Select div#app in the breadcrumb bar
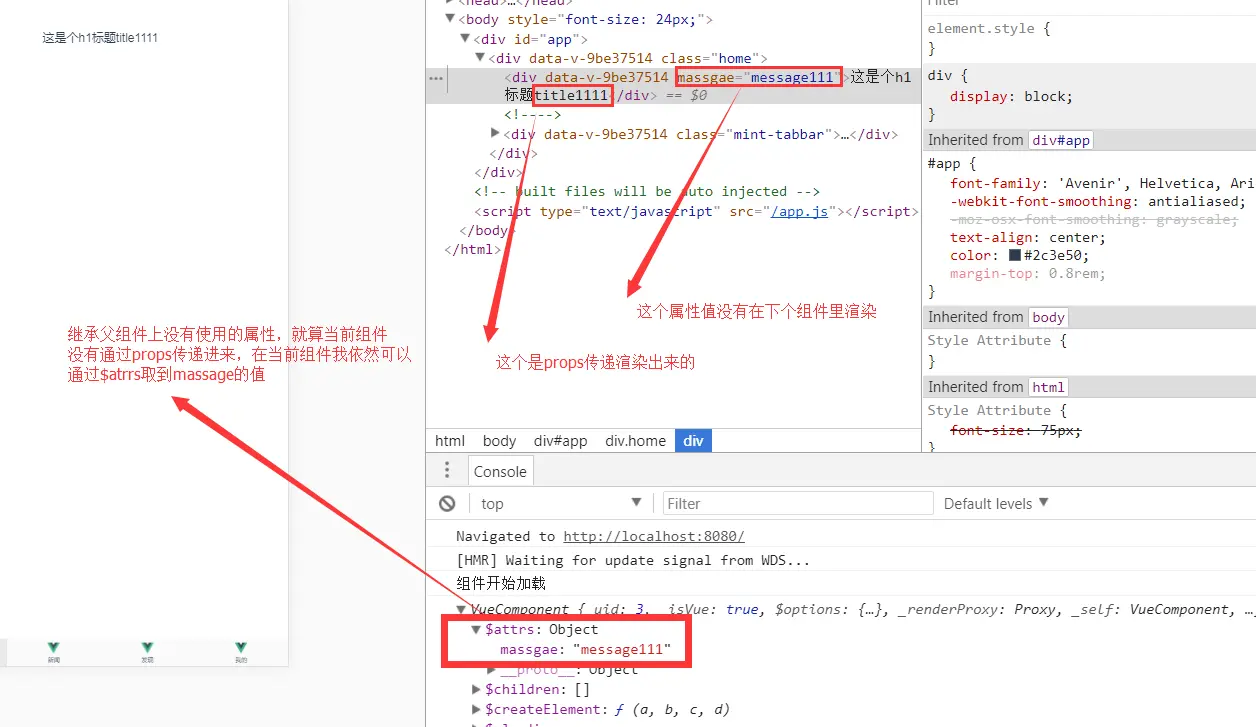The height and width of the screenshot is (727, 1256). click(x=561, y=441)
